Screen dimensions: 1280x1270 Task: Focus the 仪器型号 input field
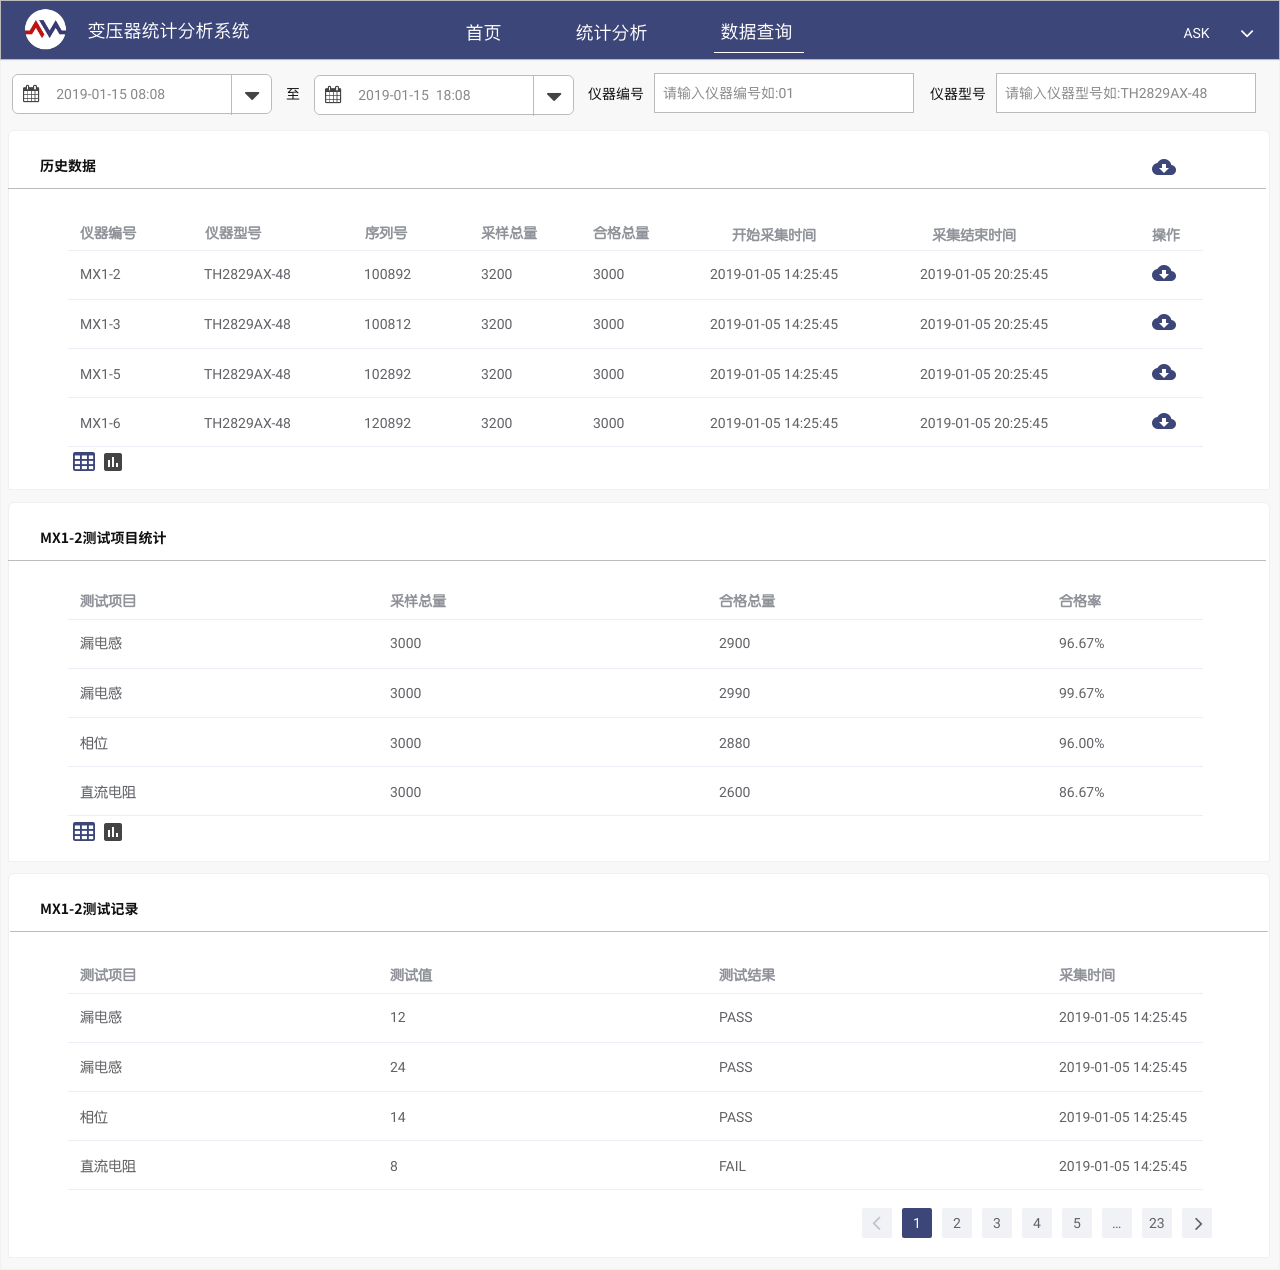point(1125,93)
